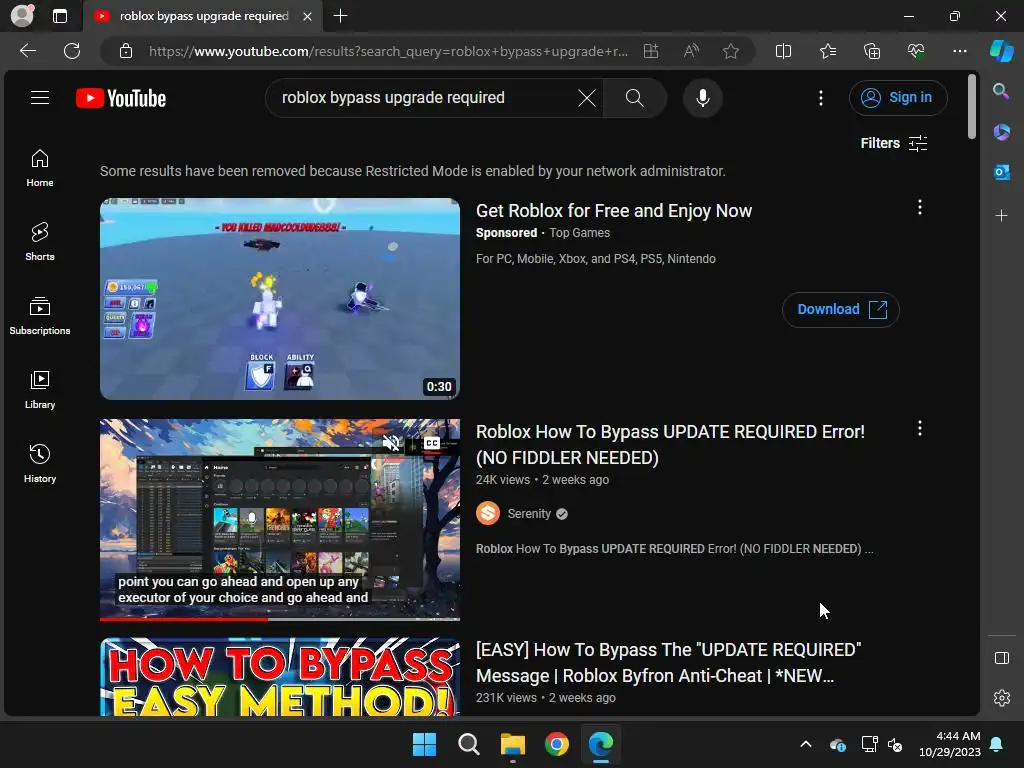1024x768 pixels.
Task: Open the Edge profile avatar
Action: pyautogui.click(x=22, y=16)
